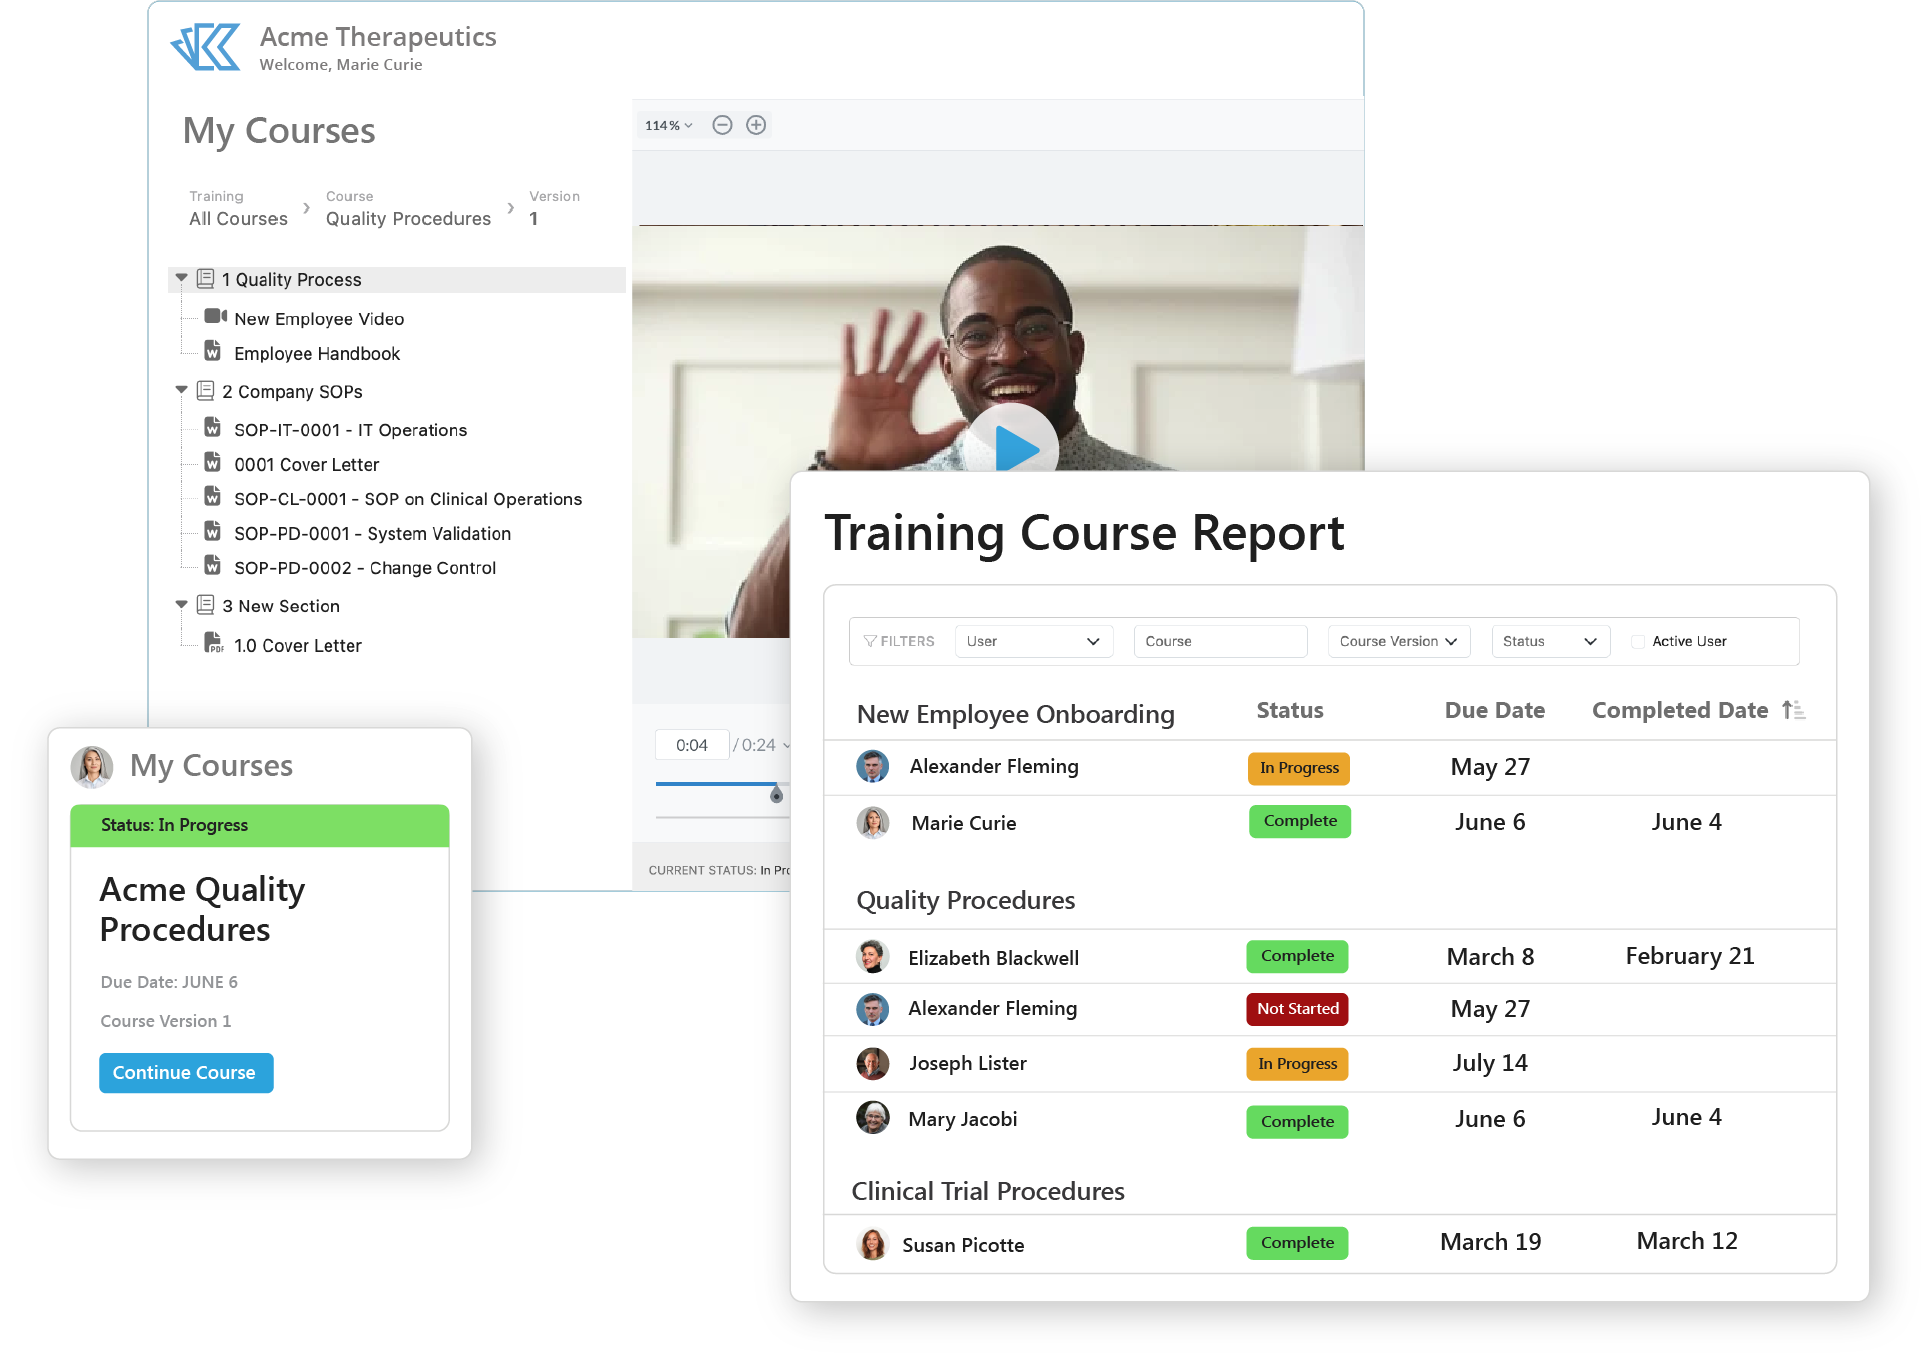Viewport: 1932px width, 1364px height.
Task: Click the zoom in plus icon
Action: pyautogui.click(x=756, y=125)
